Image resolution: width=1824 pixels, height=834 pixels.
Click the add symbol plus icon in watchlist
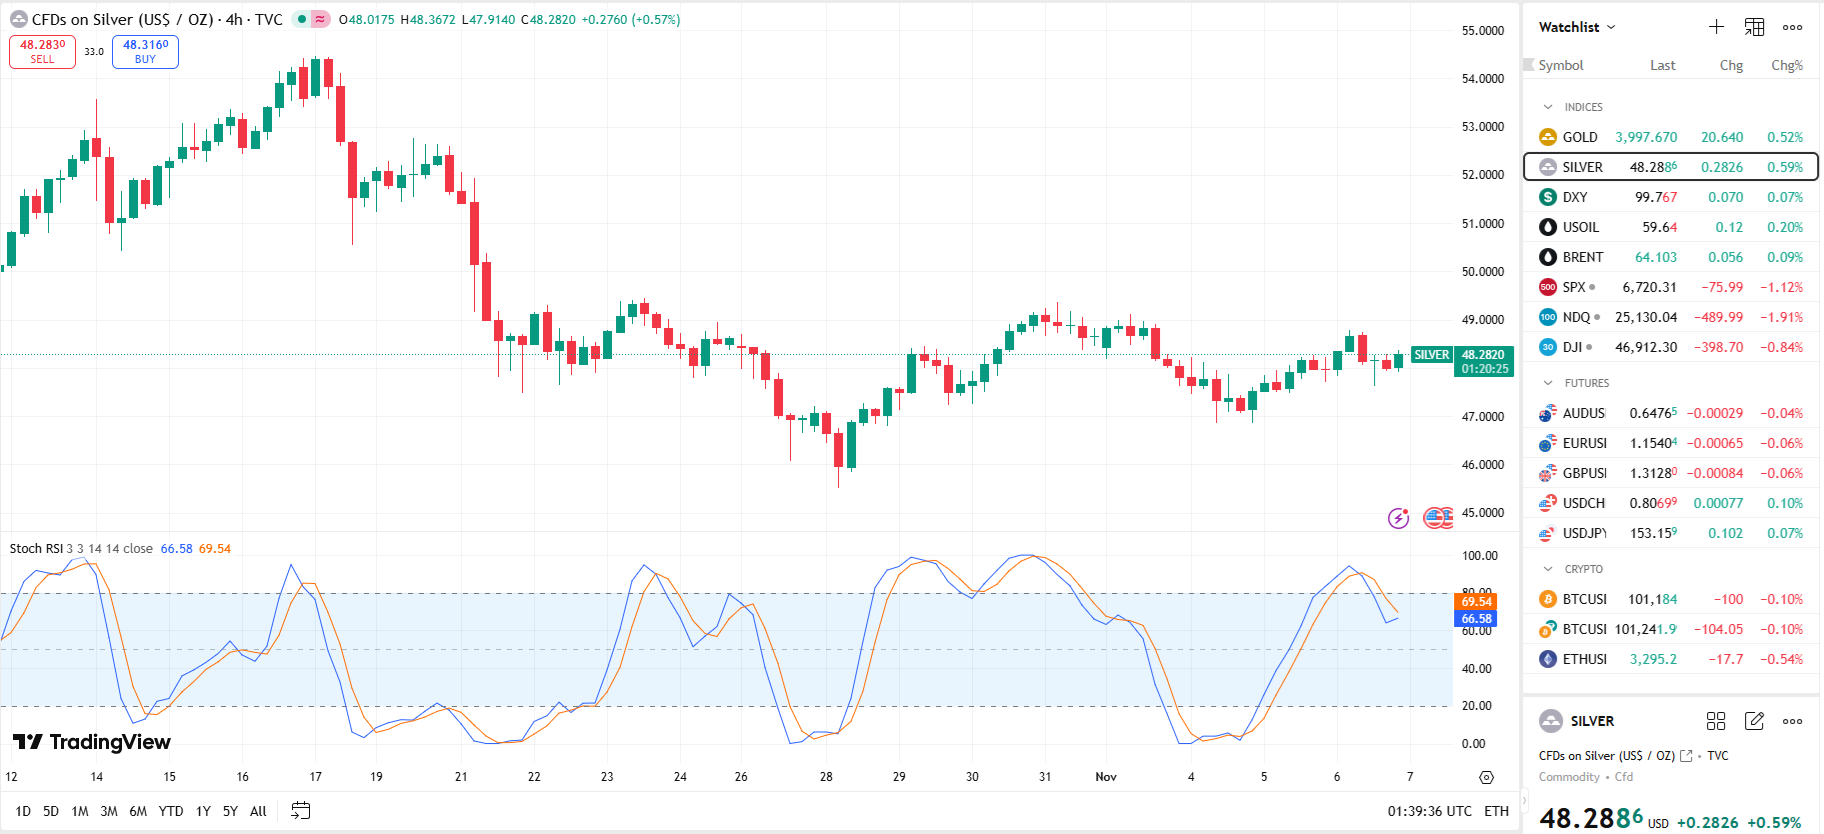(x=1716, y=27)
